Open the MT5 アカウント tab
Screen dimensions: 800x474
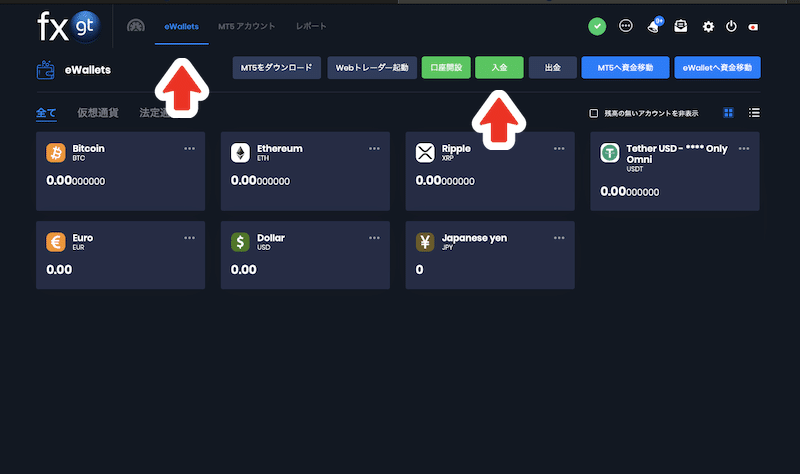tap(246, 26)
